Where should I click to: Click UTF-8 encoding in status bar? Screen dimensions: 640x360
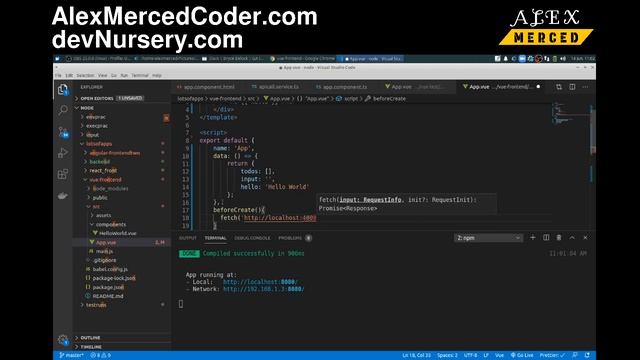pos(470,356)
